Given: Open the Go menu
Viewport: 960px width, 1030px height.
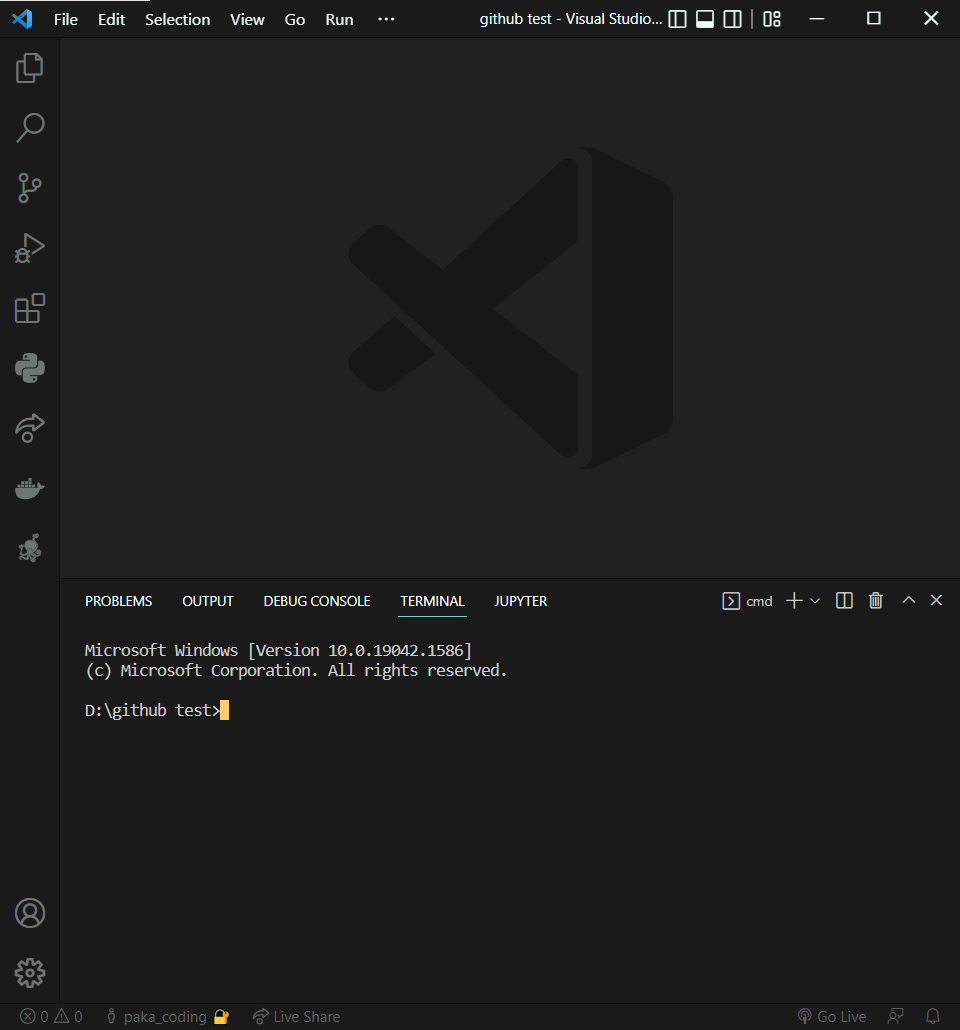Looking at the screenshot, I should tap(294, 20).
